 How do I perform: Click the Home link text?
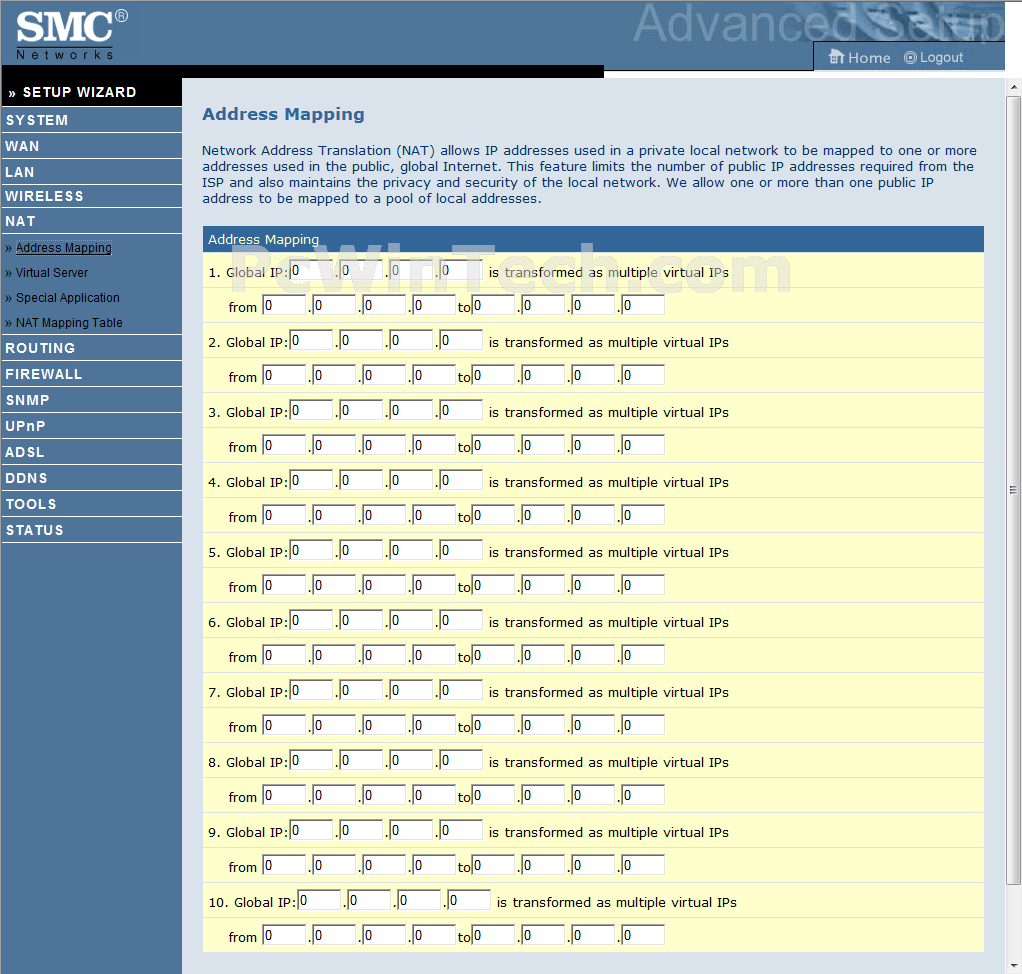tap(869, 57)
